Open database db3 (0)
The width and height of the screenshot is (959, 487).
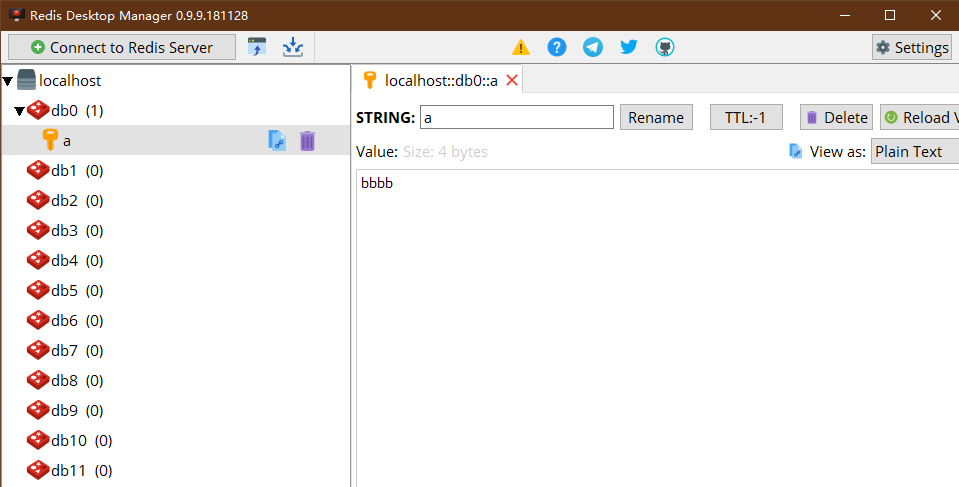(x=76, y=231)
